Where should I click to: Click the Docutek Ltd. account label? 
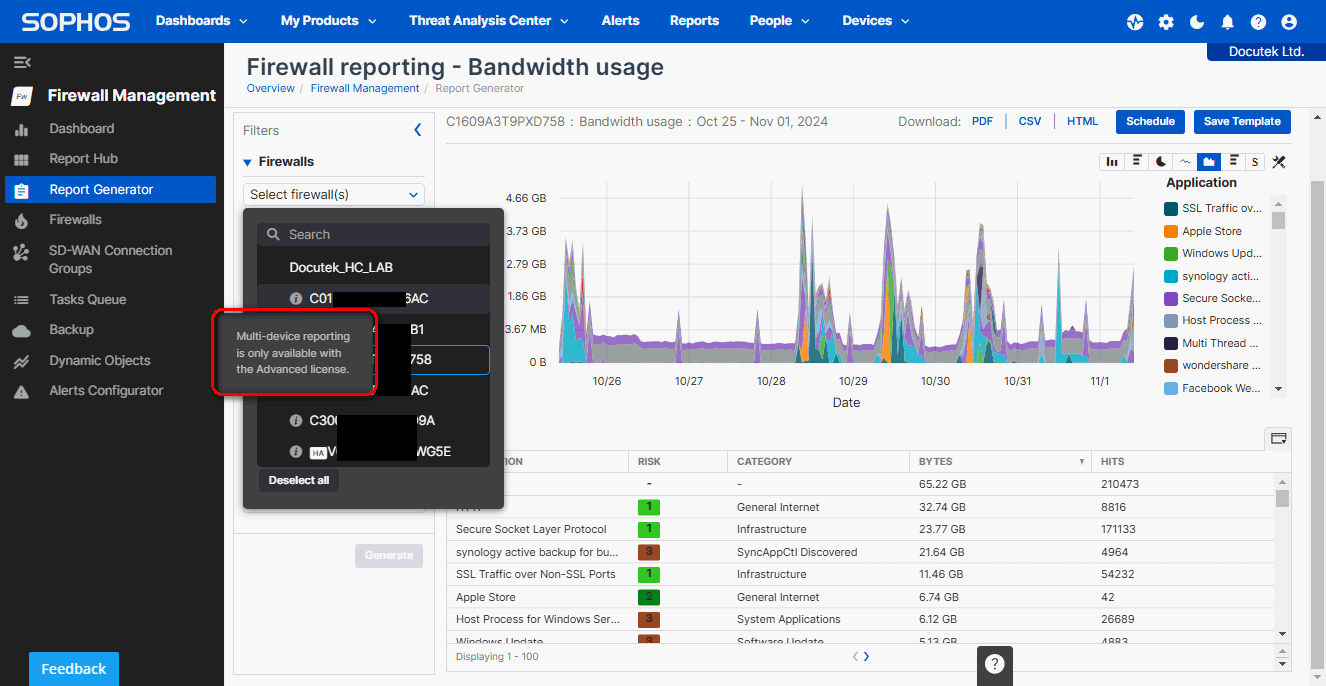[1265, 51]
